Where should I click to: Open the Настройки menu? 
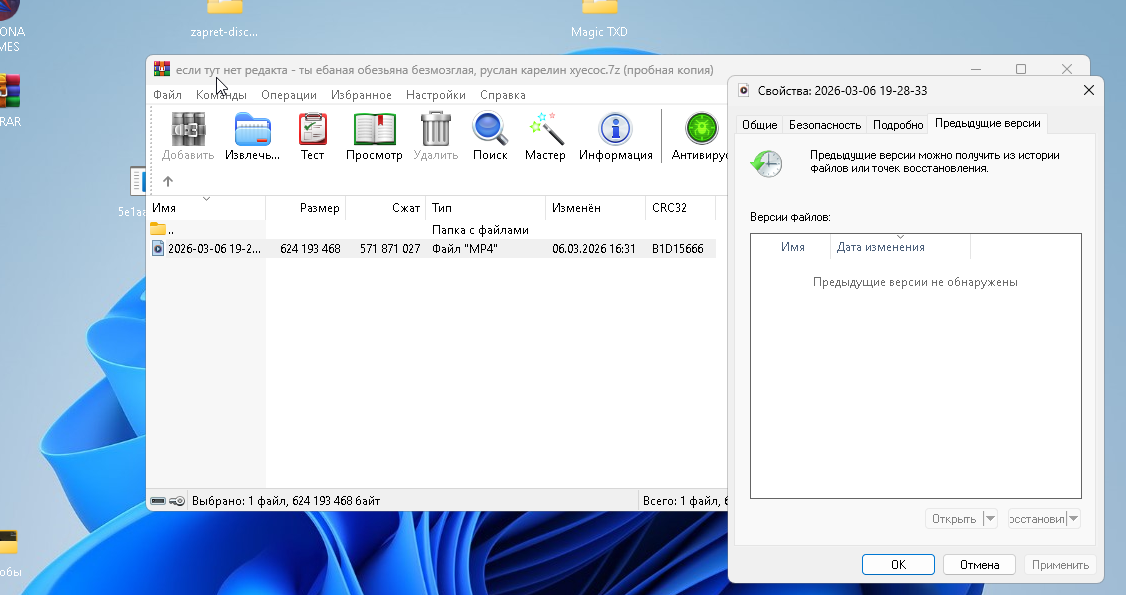[x=435, y=95]
